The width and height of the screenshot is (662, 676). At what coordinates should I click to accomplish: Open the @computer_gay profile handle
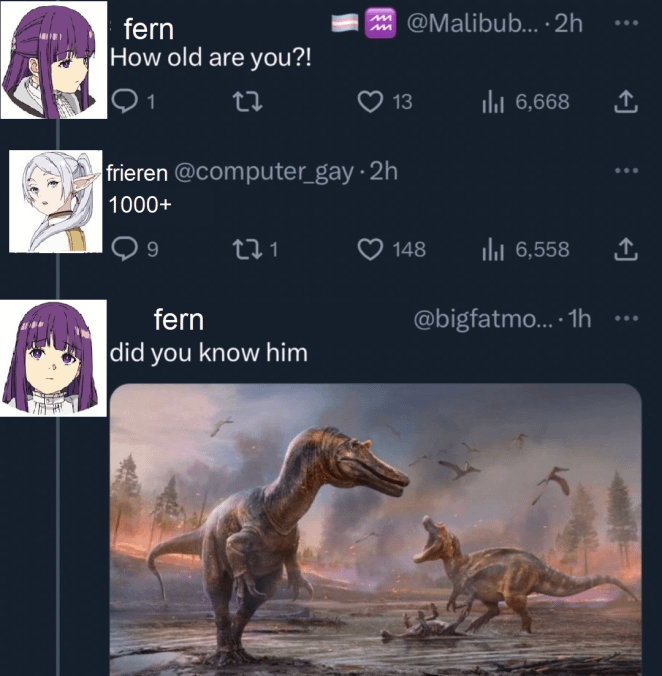264,172
